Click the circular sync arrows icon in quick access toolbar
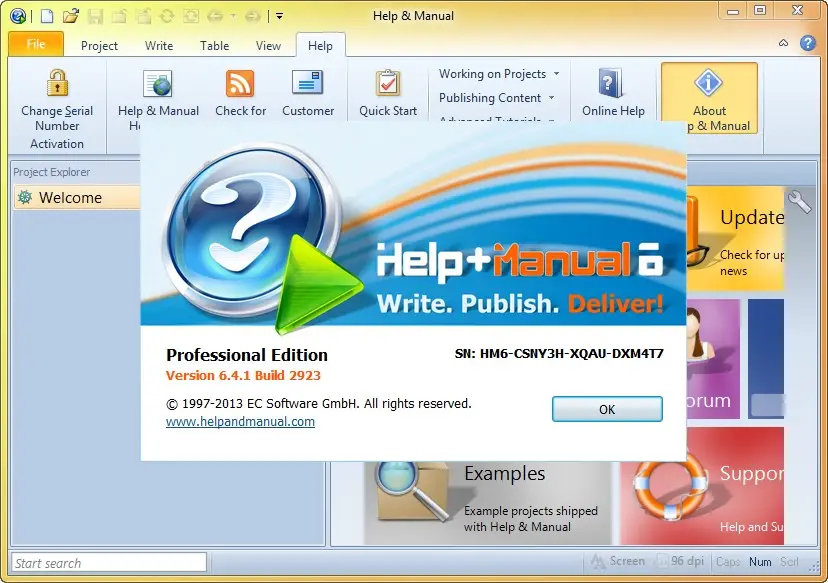The width and height of the screenshot is (828, 583). pos(167,16)
